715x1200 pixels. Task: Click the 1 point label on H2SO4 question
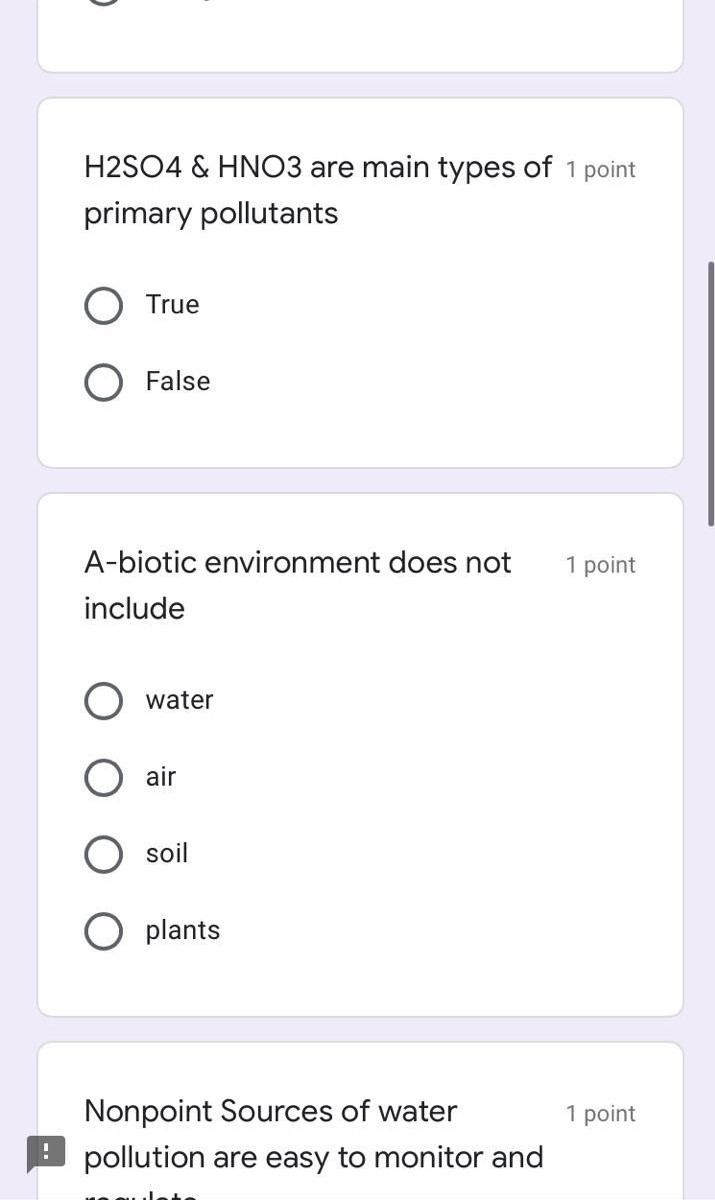(x=601, y=169)
